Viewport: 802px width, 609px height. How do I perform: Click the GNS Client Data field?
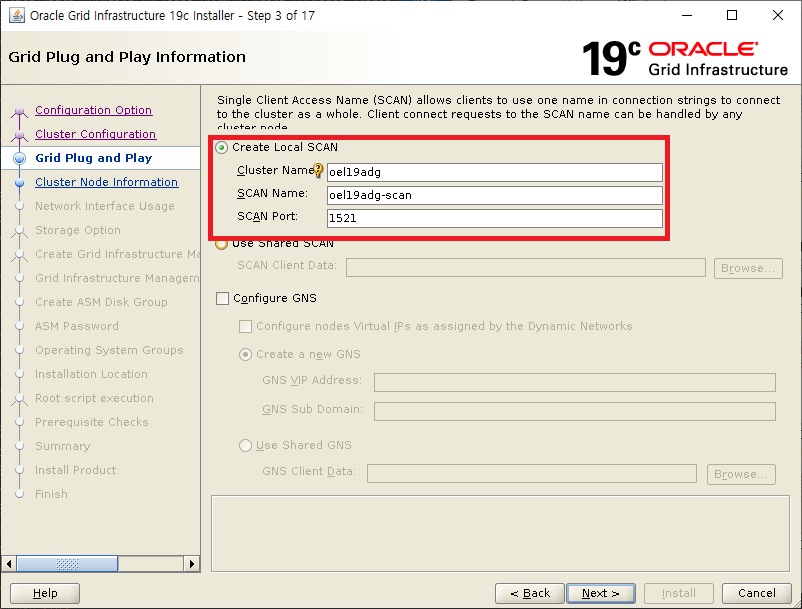click(532, 473)
